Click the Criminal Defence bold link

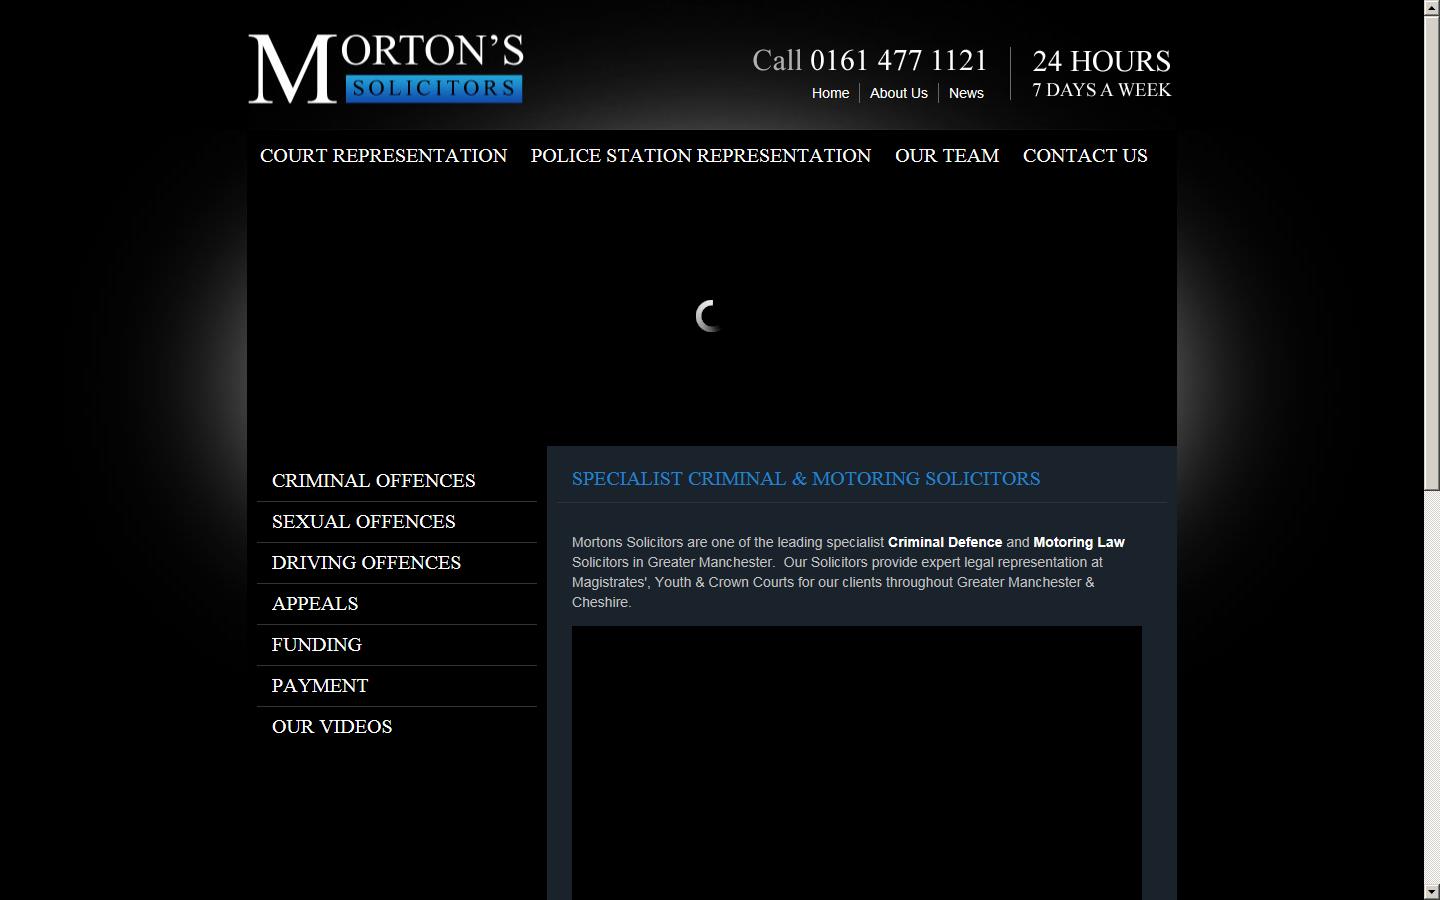(x=944, y=542)
